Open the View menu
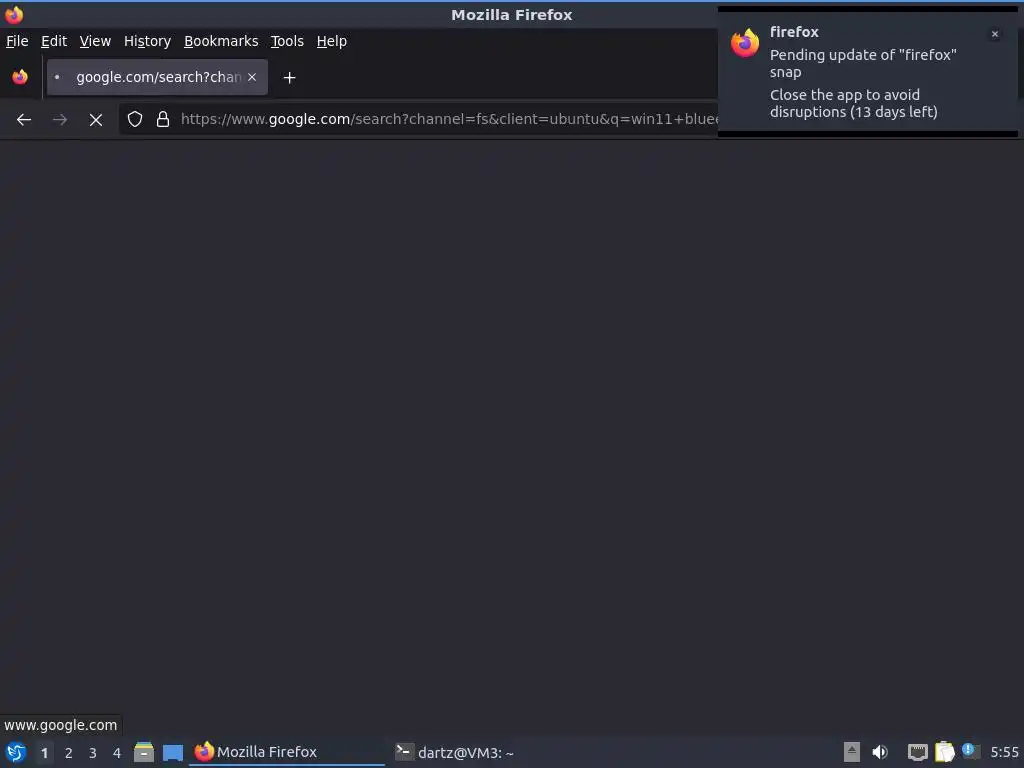The image size is (1024, 768). pos(95,41)
